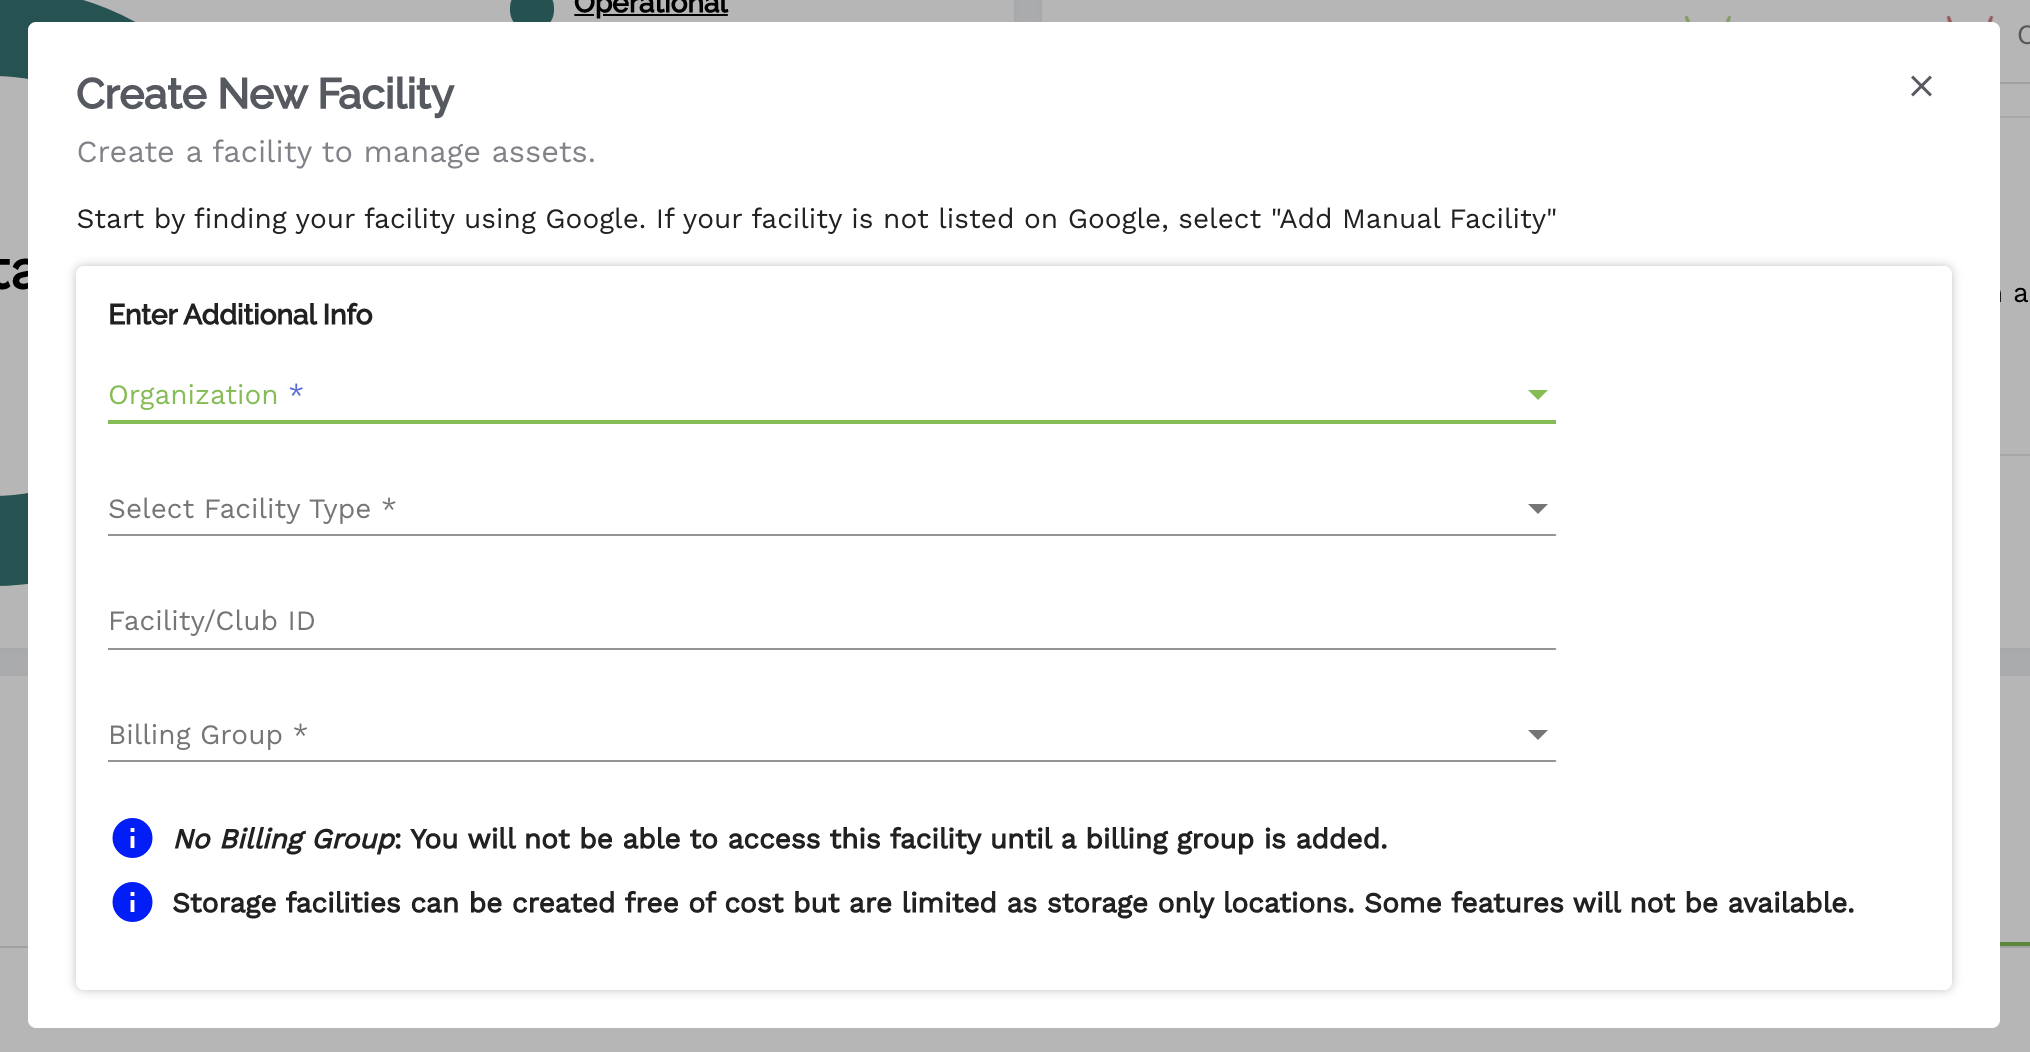Click the Organization dropdown arrow

pyautogui.click(x=1537, y=395)
